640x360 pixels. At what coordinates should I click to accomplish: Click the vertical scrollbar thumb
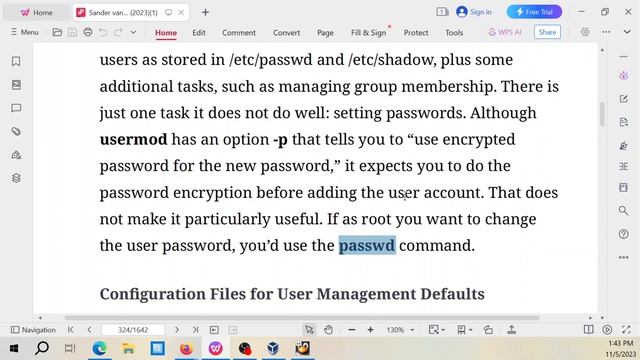click(x=602, y=114)
